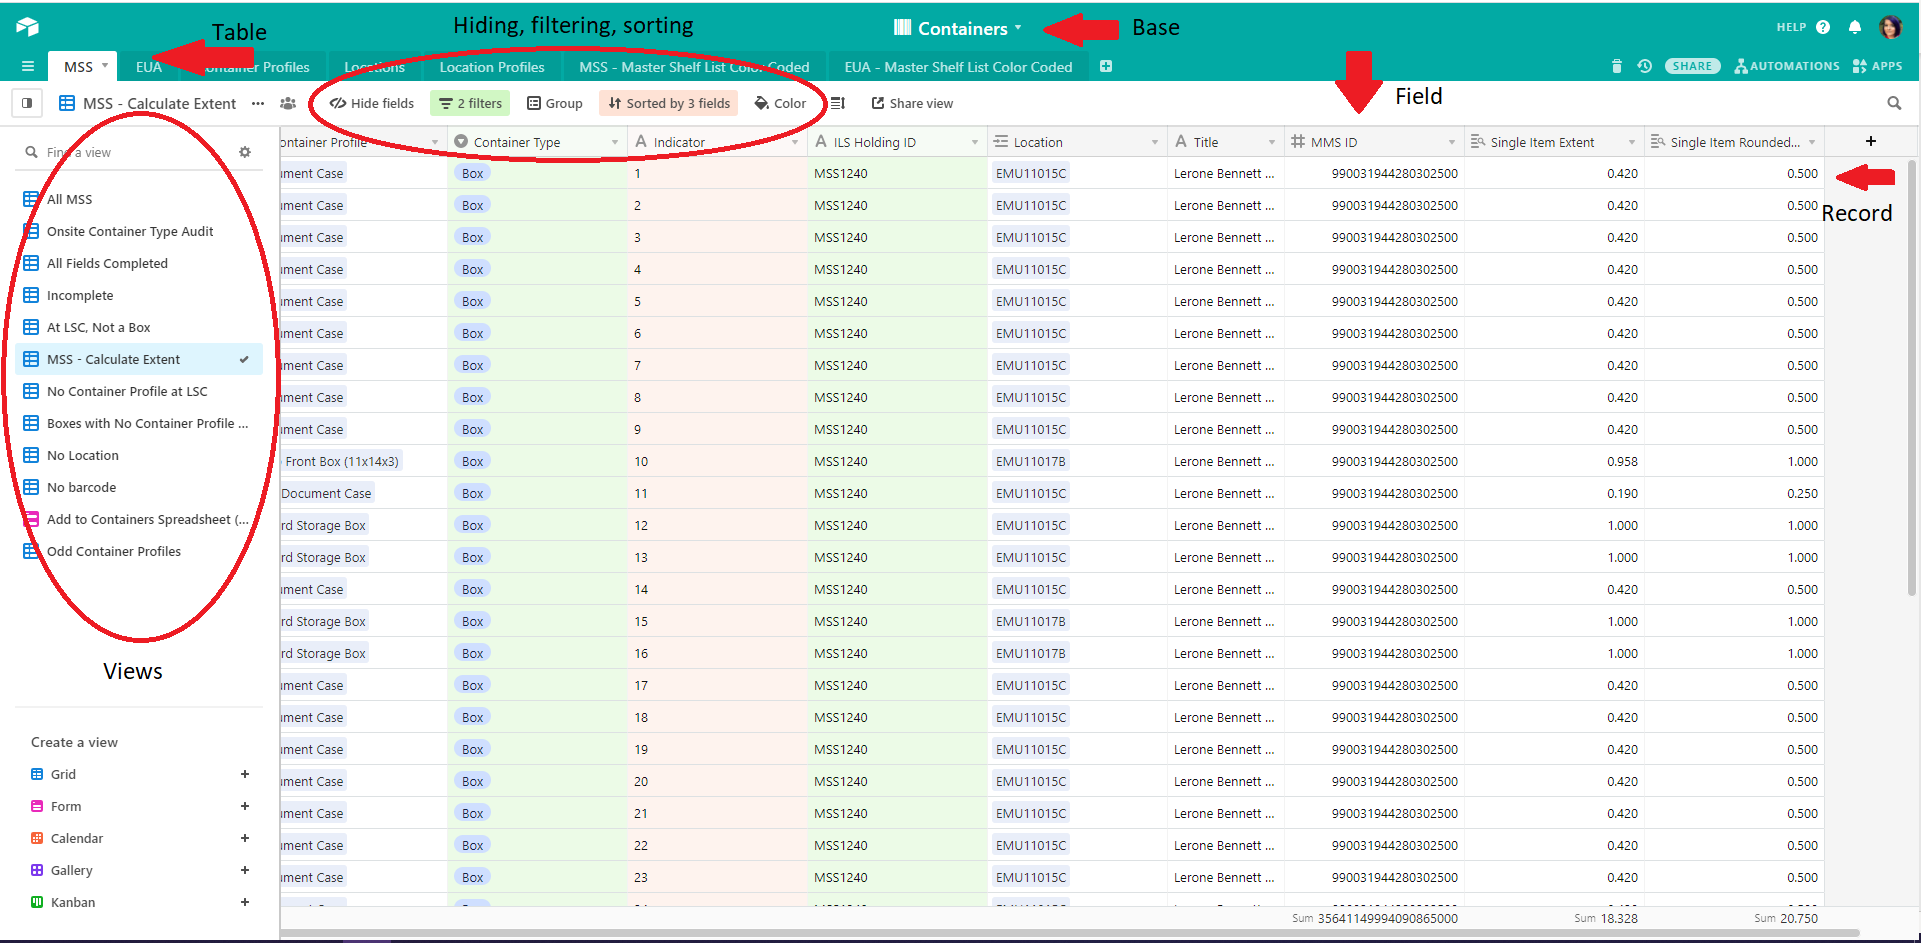Switch to the Location Profiles tab
Screen dimensions: 1921x943
pos(492,67)
